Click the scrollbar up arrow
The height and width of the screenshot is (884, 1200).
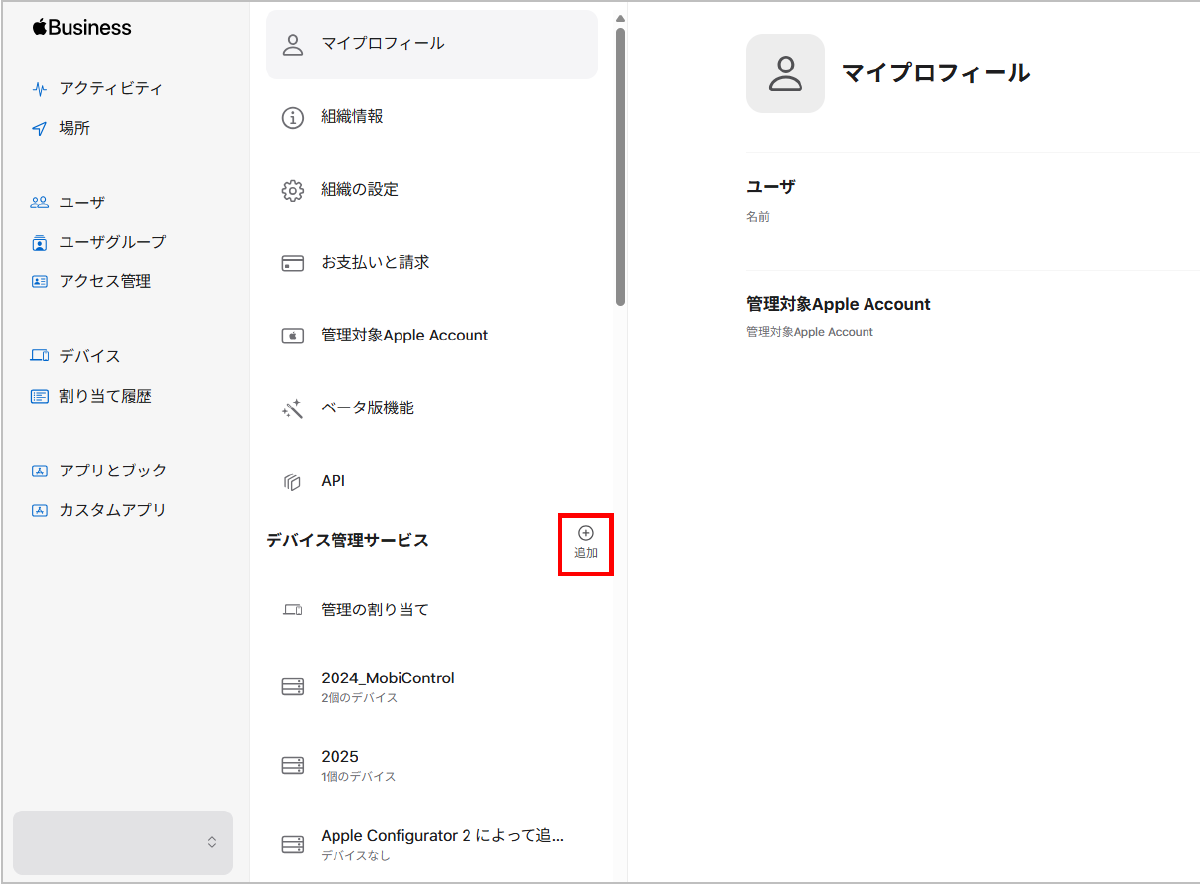620,19
